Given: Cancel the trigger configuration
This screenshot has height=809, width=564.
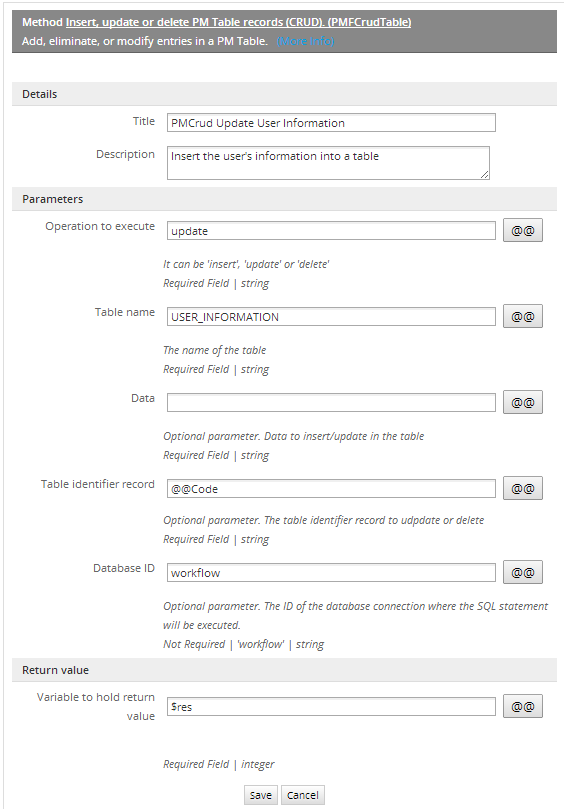Looking at the screenshot, I should pos(303,795).
